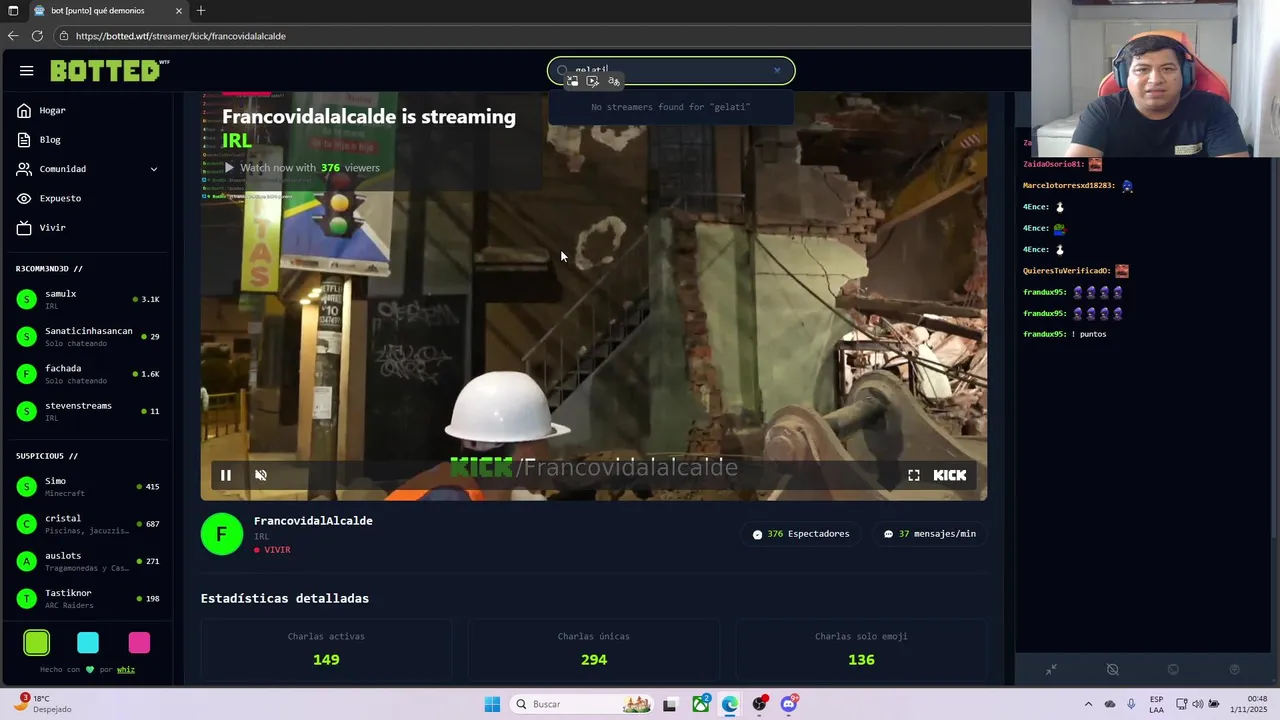The image size is (1280, 720).
Task: Select the cyan theme swatch
Action: pyautogui.click(x=88, y=642)
